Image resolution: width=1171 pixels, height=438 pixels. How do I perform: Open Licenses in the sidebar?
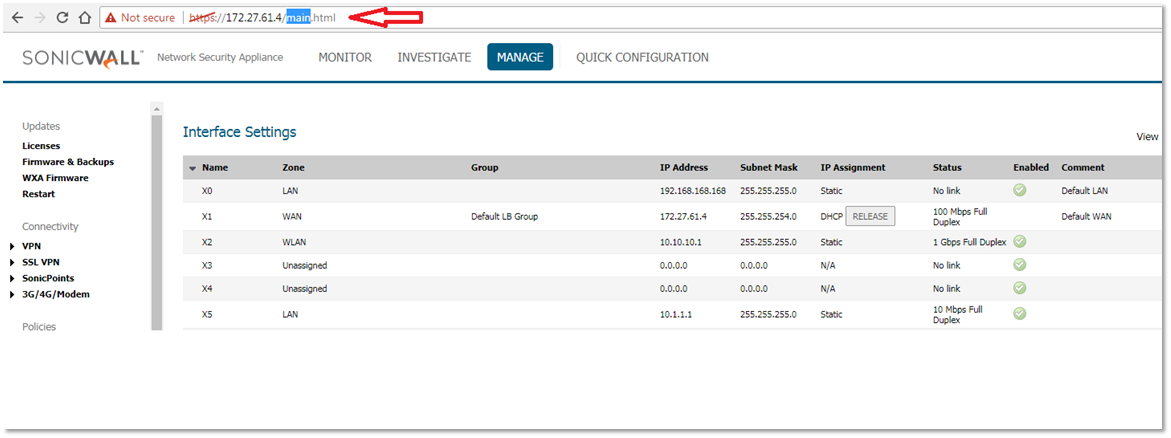click(x=41, y=146)
